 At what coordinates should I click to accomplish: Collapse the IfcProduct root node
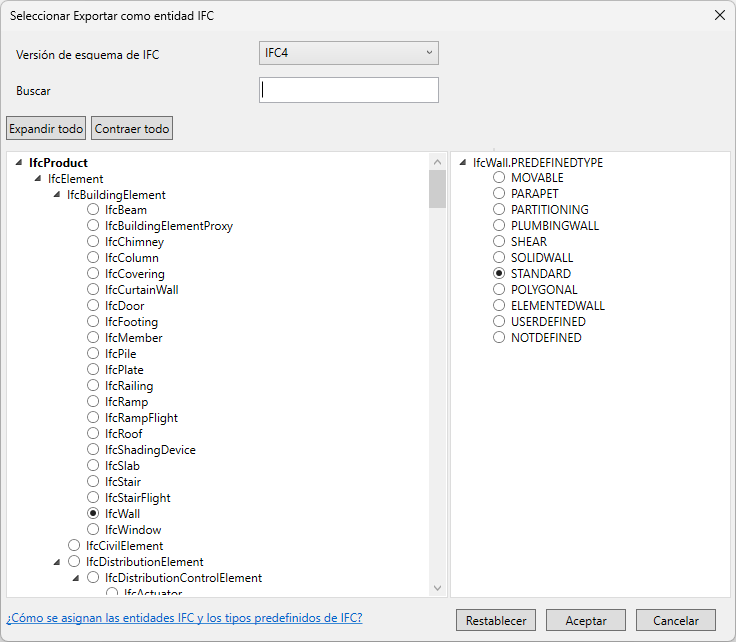coord(20,163)
